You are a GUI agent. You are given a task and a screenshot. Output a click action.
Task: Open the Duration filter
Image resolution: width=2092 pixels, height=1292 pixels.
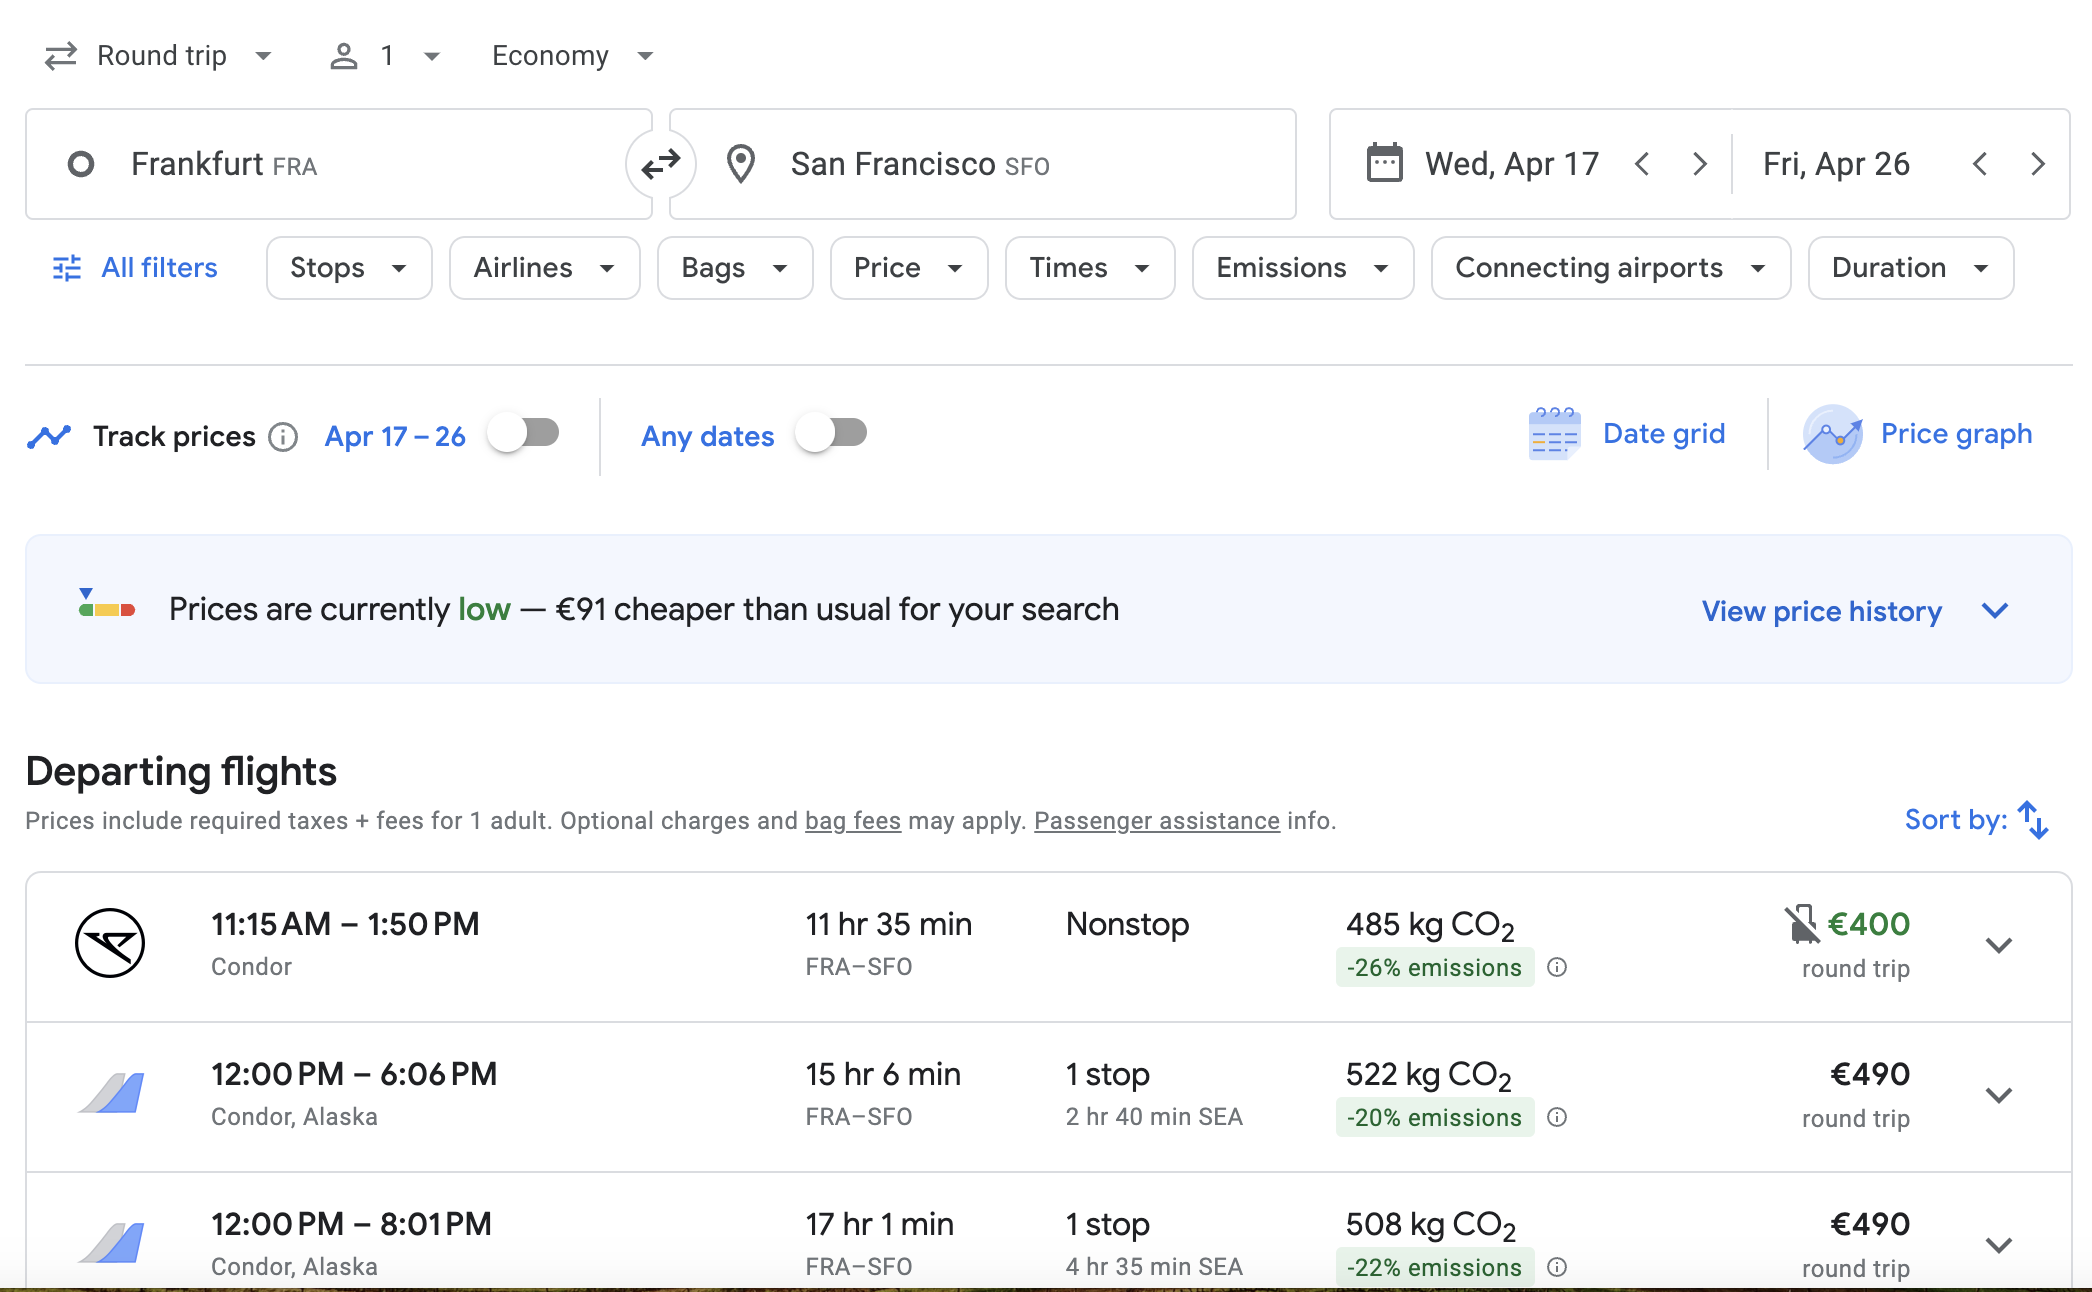click(1911, 268)
